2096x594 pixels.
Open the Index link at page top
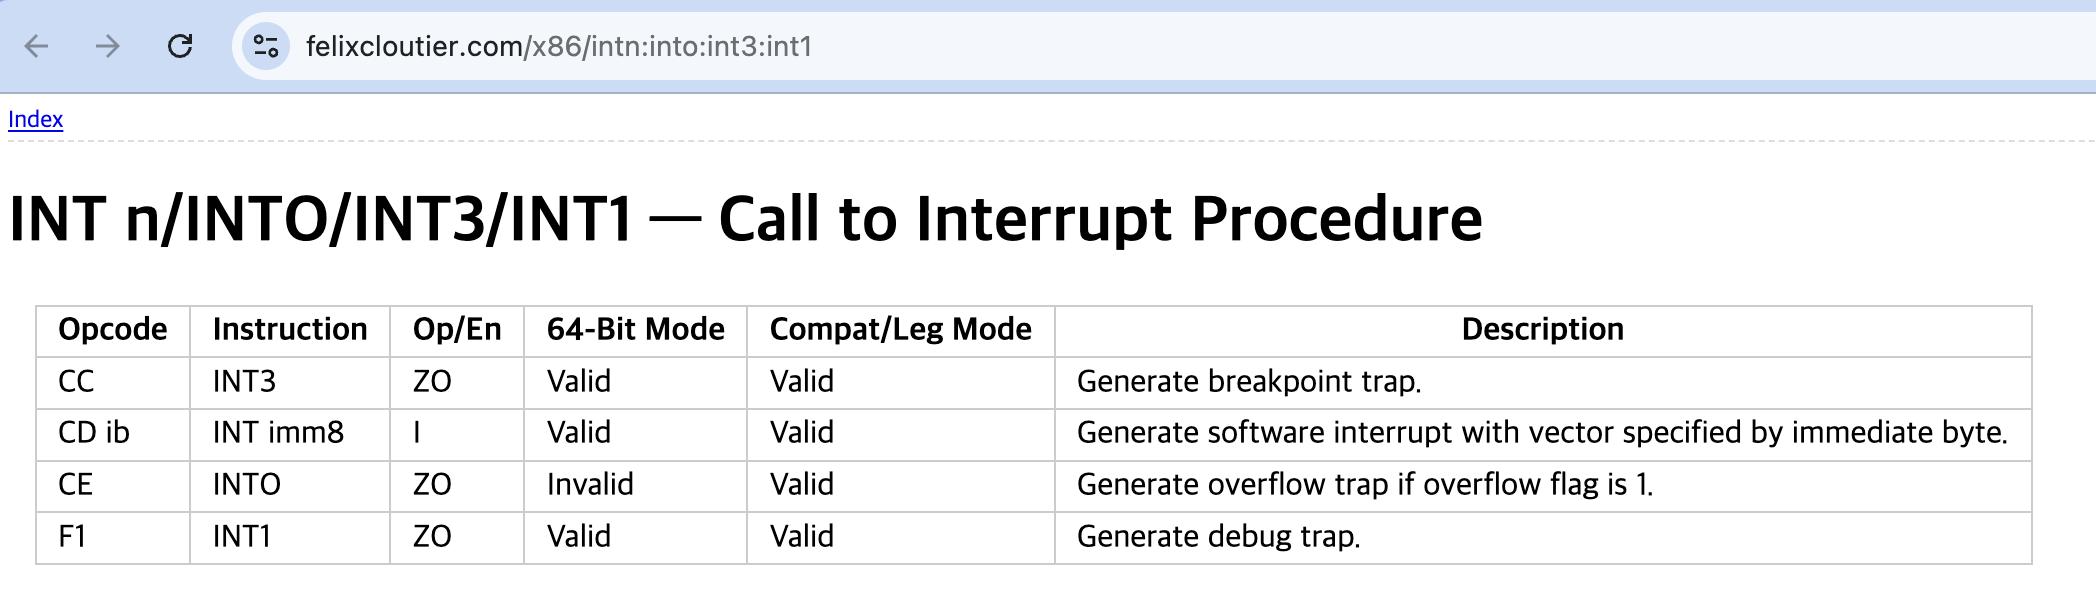pyautogui.click(x=34, y=119)
